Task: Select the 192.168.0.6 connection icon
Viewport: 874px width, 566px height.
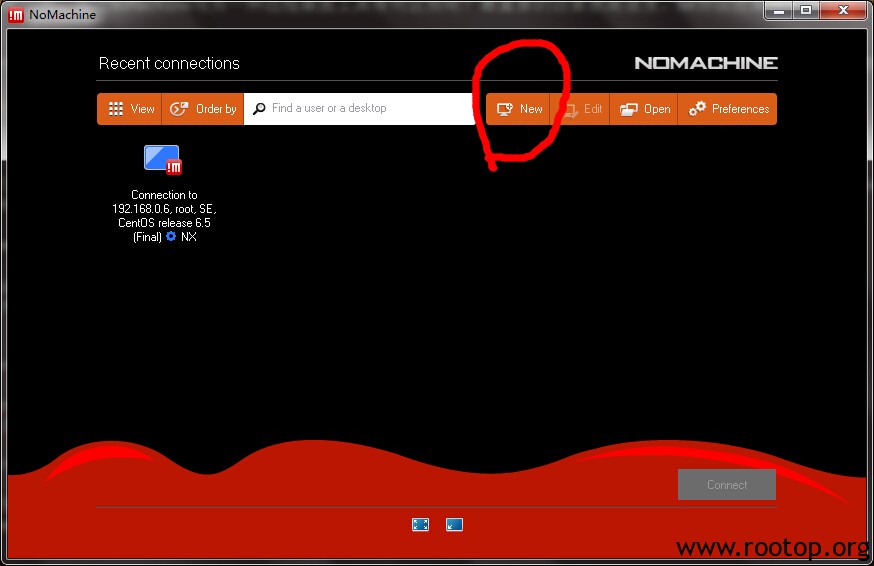Action: click(x=163, y=160)
